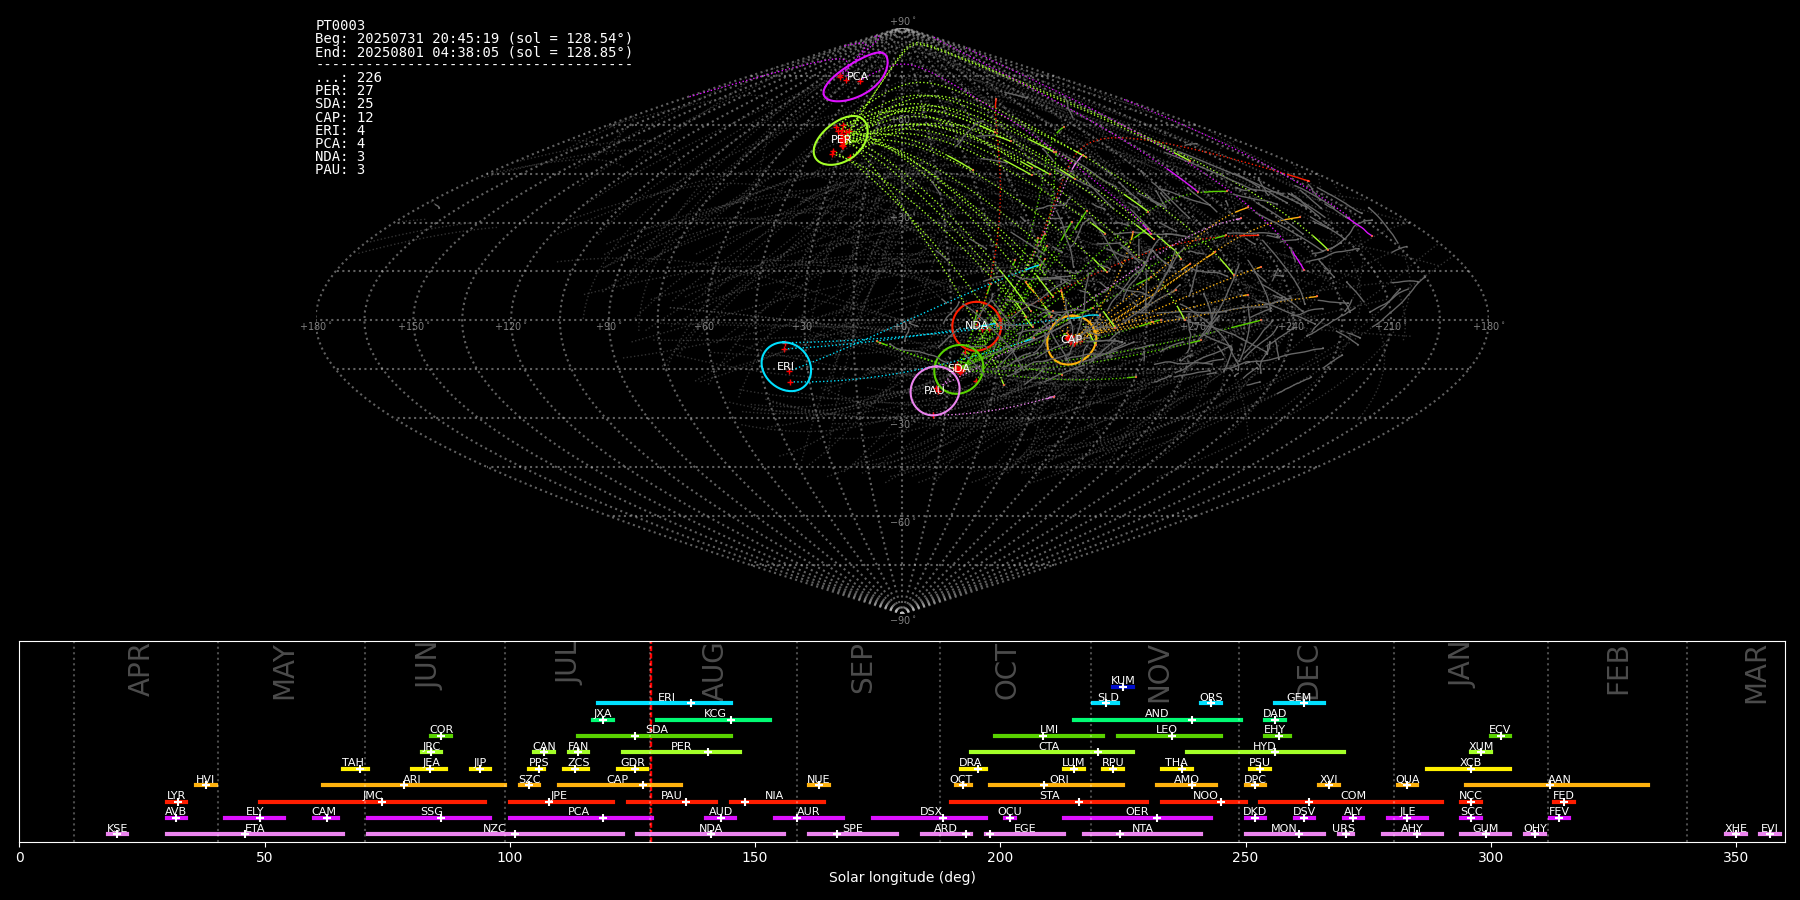Click 'PAU: 3' in the legend
Viewport: 1800px width, 900px height.
pyautogui.click(x=340, y=169)
